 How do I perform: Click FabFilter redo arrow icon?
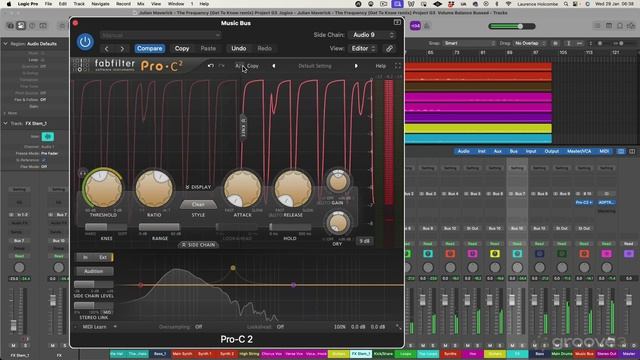(x=221, y=66)
